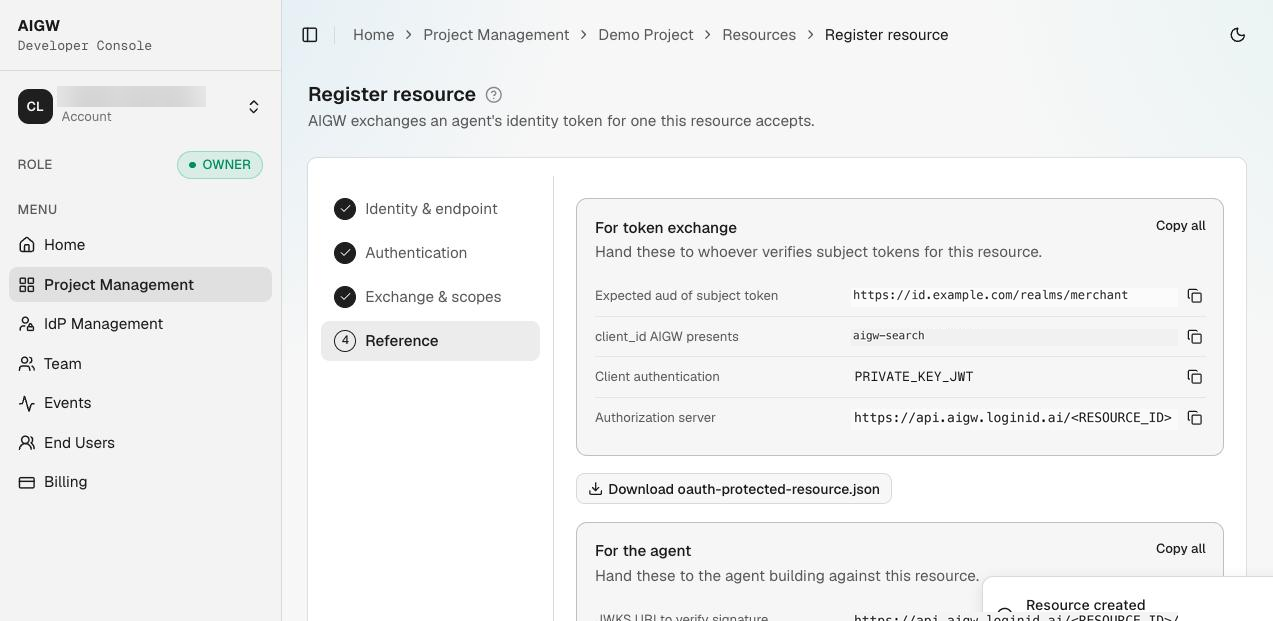This screenshot has width=1273, height=621.
Task: Expand the account switcher chevrons
Action: (x=254, y=106)
